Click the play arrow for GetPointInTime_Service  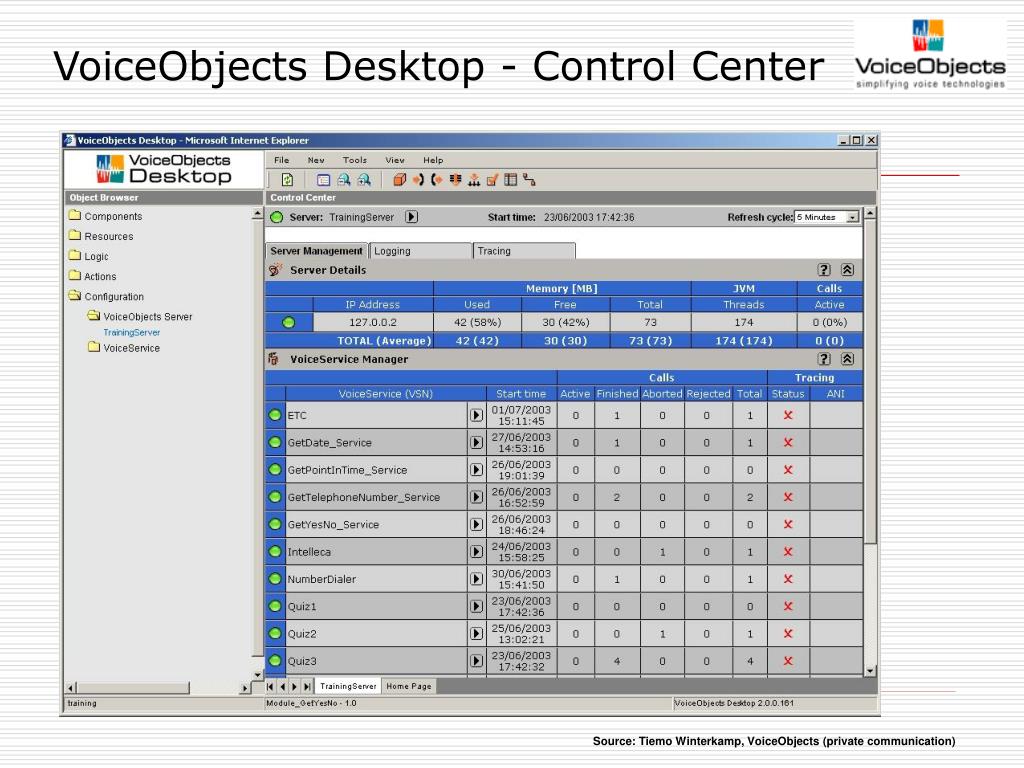click(x=477, y=470)
